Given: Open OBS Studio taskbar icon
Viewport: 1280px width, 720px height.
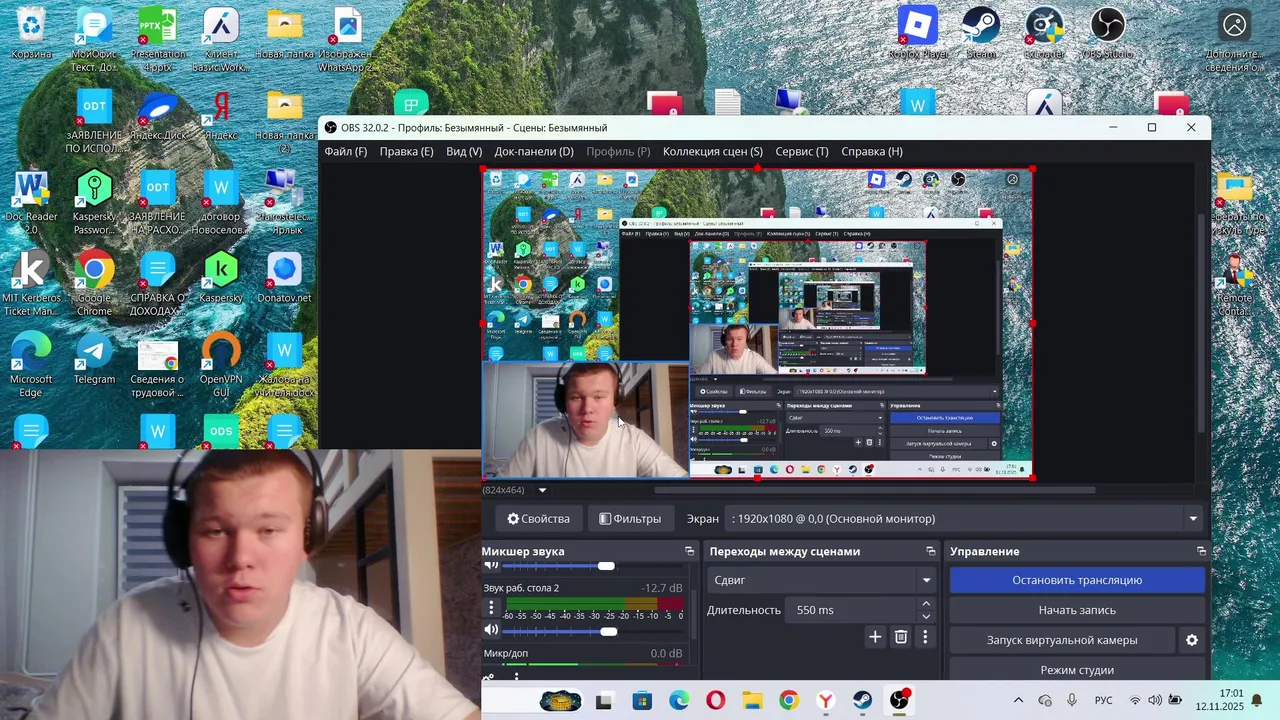Looking at the screenshot, I should (900, 700).
